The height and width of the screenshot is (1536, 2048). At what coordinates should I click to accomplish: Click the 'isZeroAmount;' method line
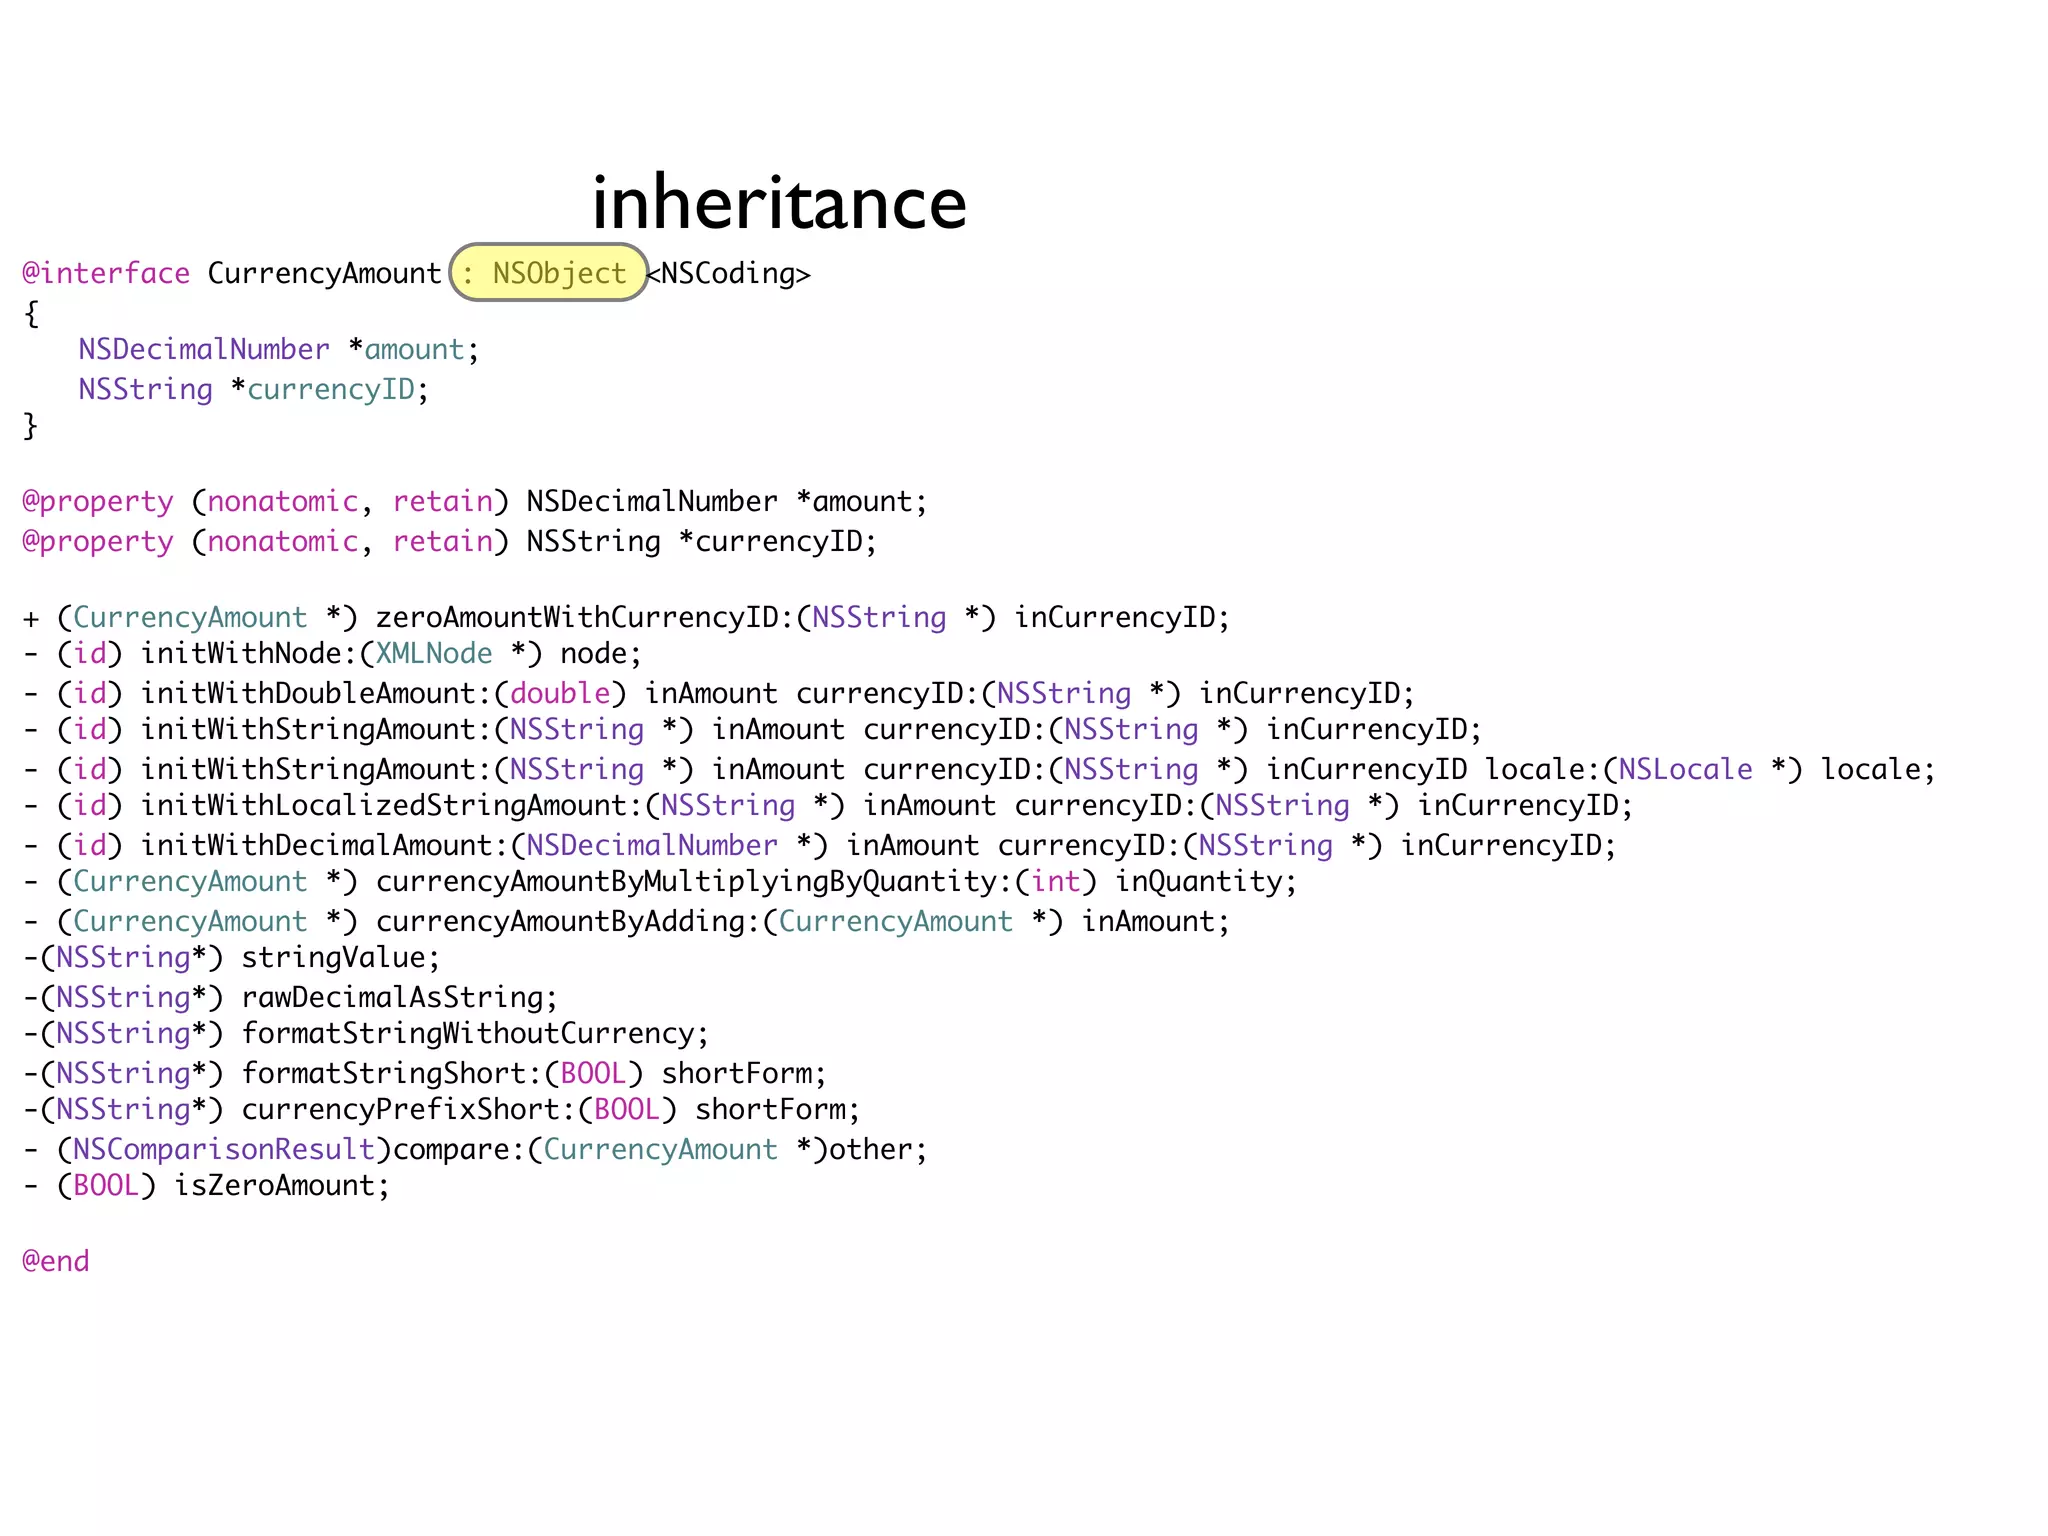pyautogui.click(x=206, y=1185)
